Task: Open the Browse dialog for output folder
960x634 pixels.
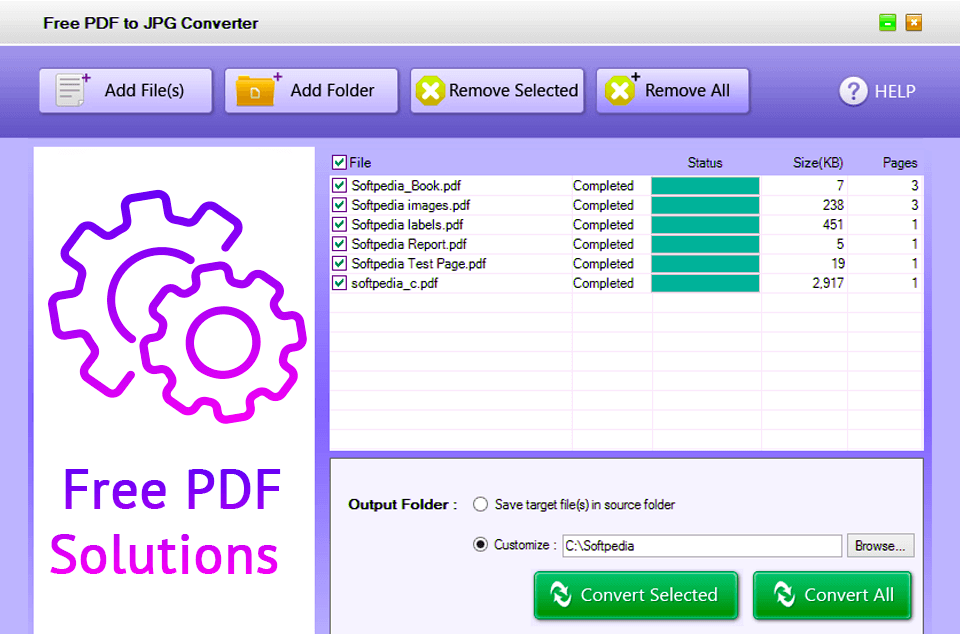Action: (x=880, y=545)
